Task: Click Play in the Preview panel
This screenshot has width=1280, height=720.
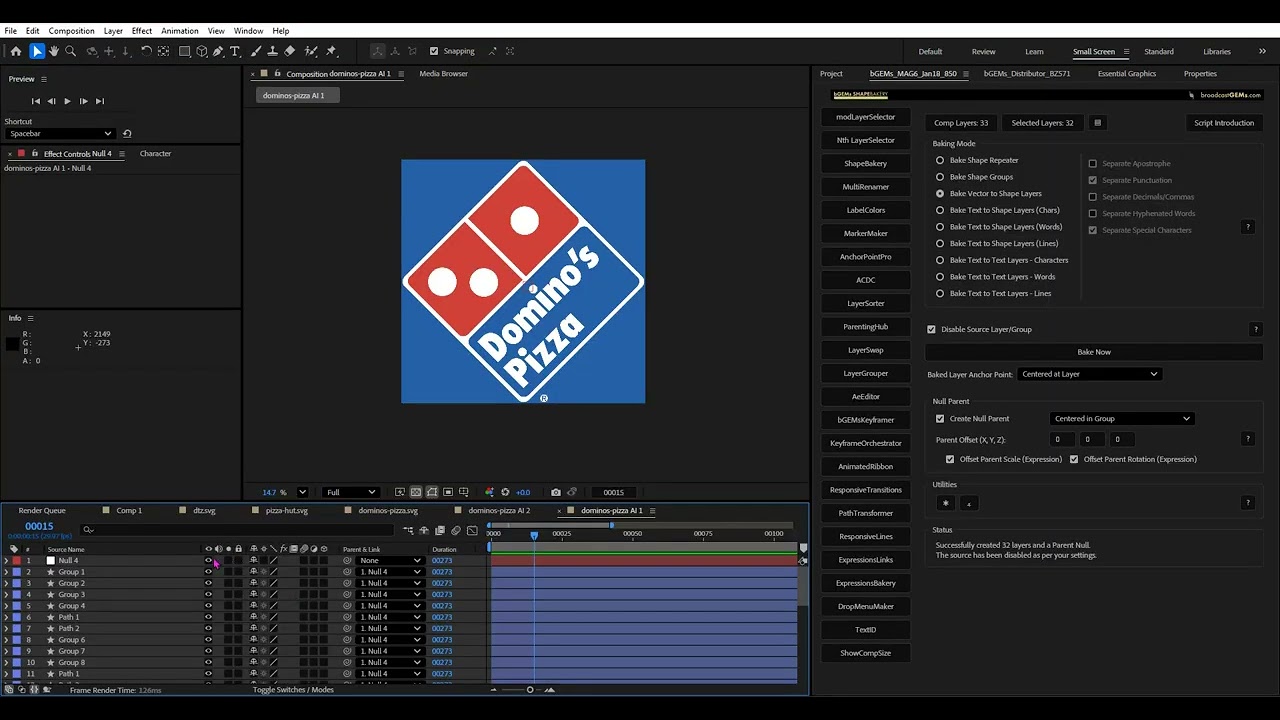Action: click(x=67, y=101)
